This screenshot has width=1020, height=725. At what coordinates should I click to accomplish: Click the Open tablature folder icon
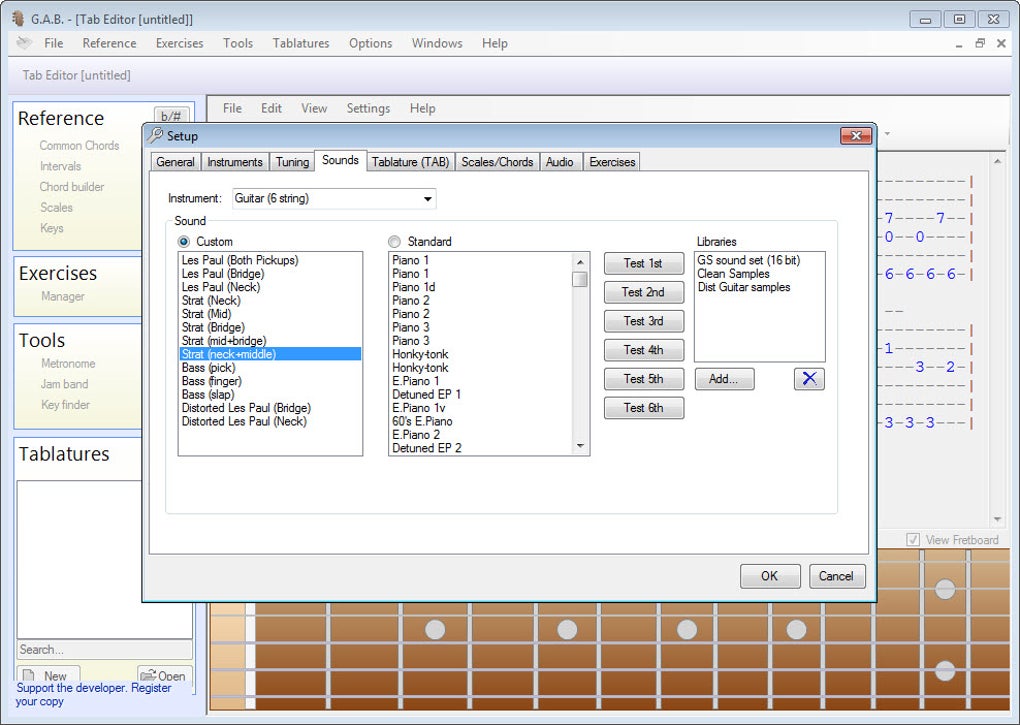148,676
